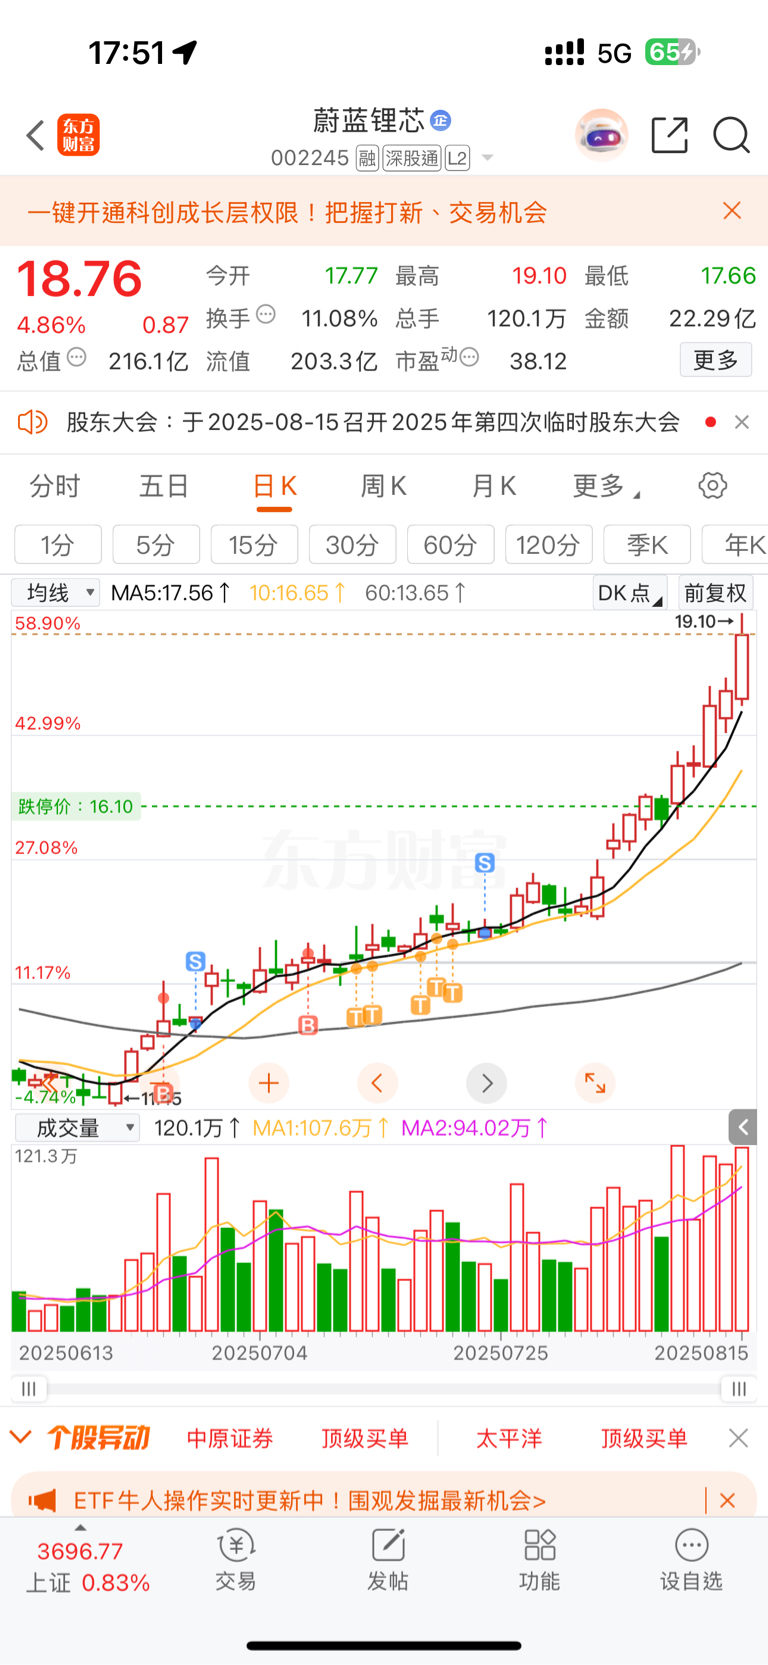
Task: Tap the gray right arrow chart button
Action: [x=487, y=1083]
